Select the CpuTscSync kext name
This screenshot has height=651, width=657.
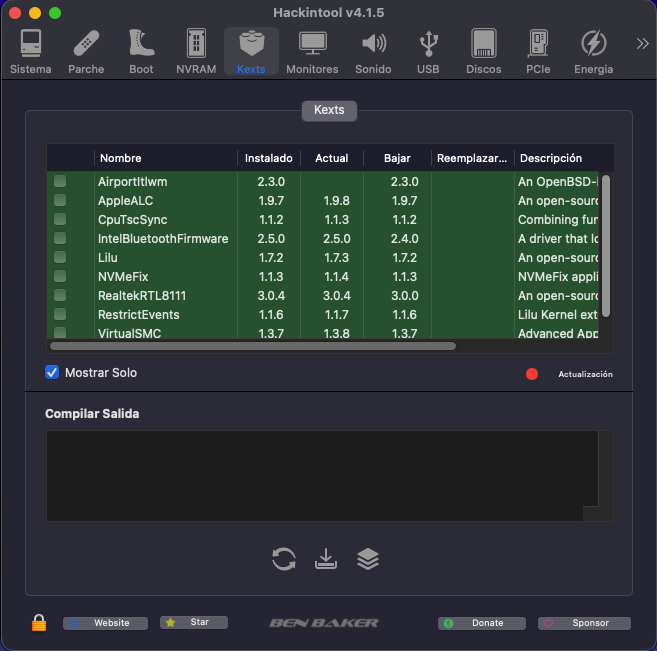(x=132, y=220)
